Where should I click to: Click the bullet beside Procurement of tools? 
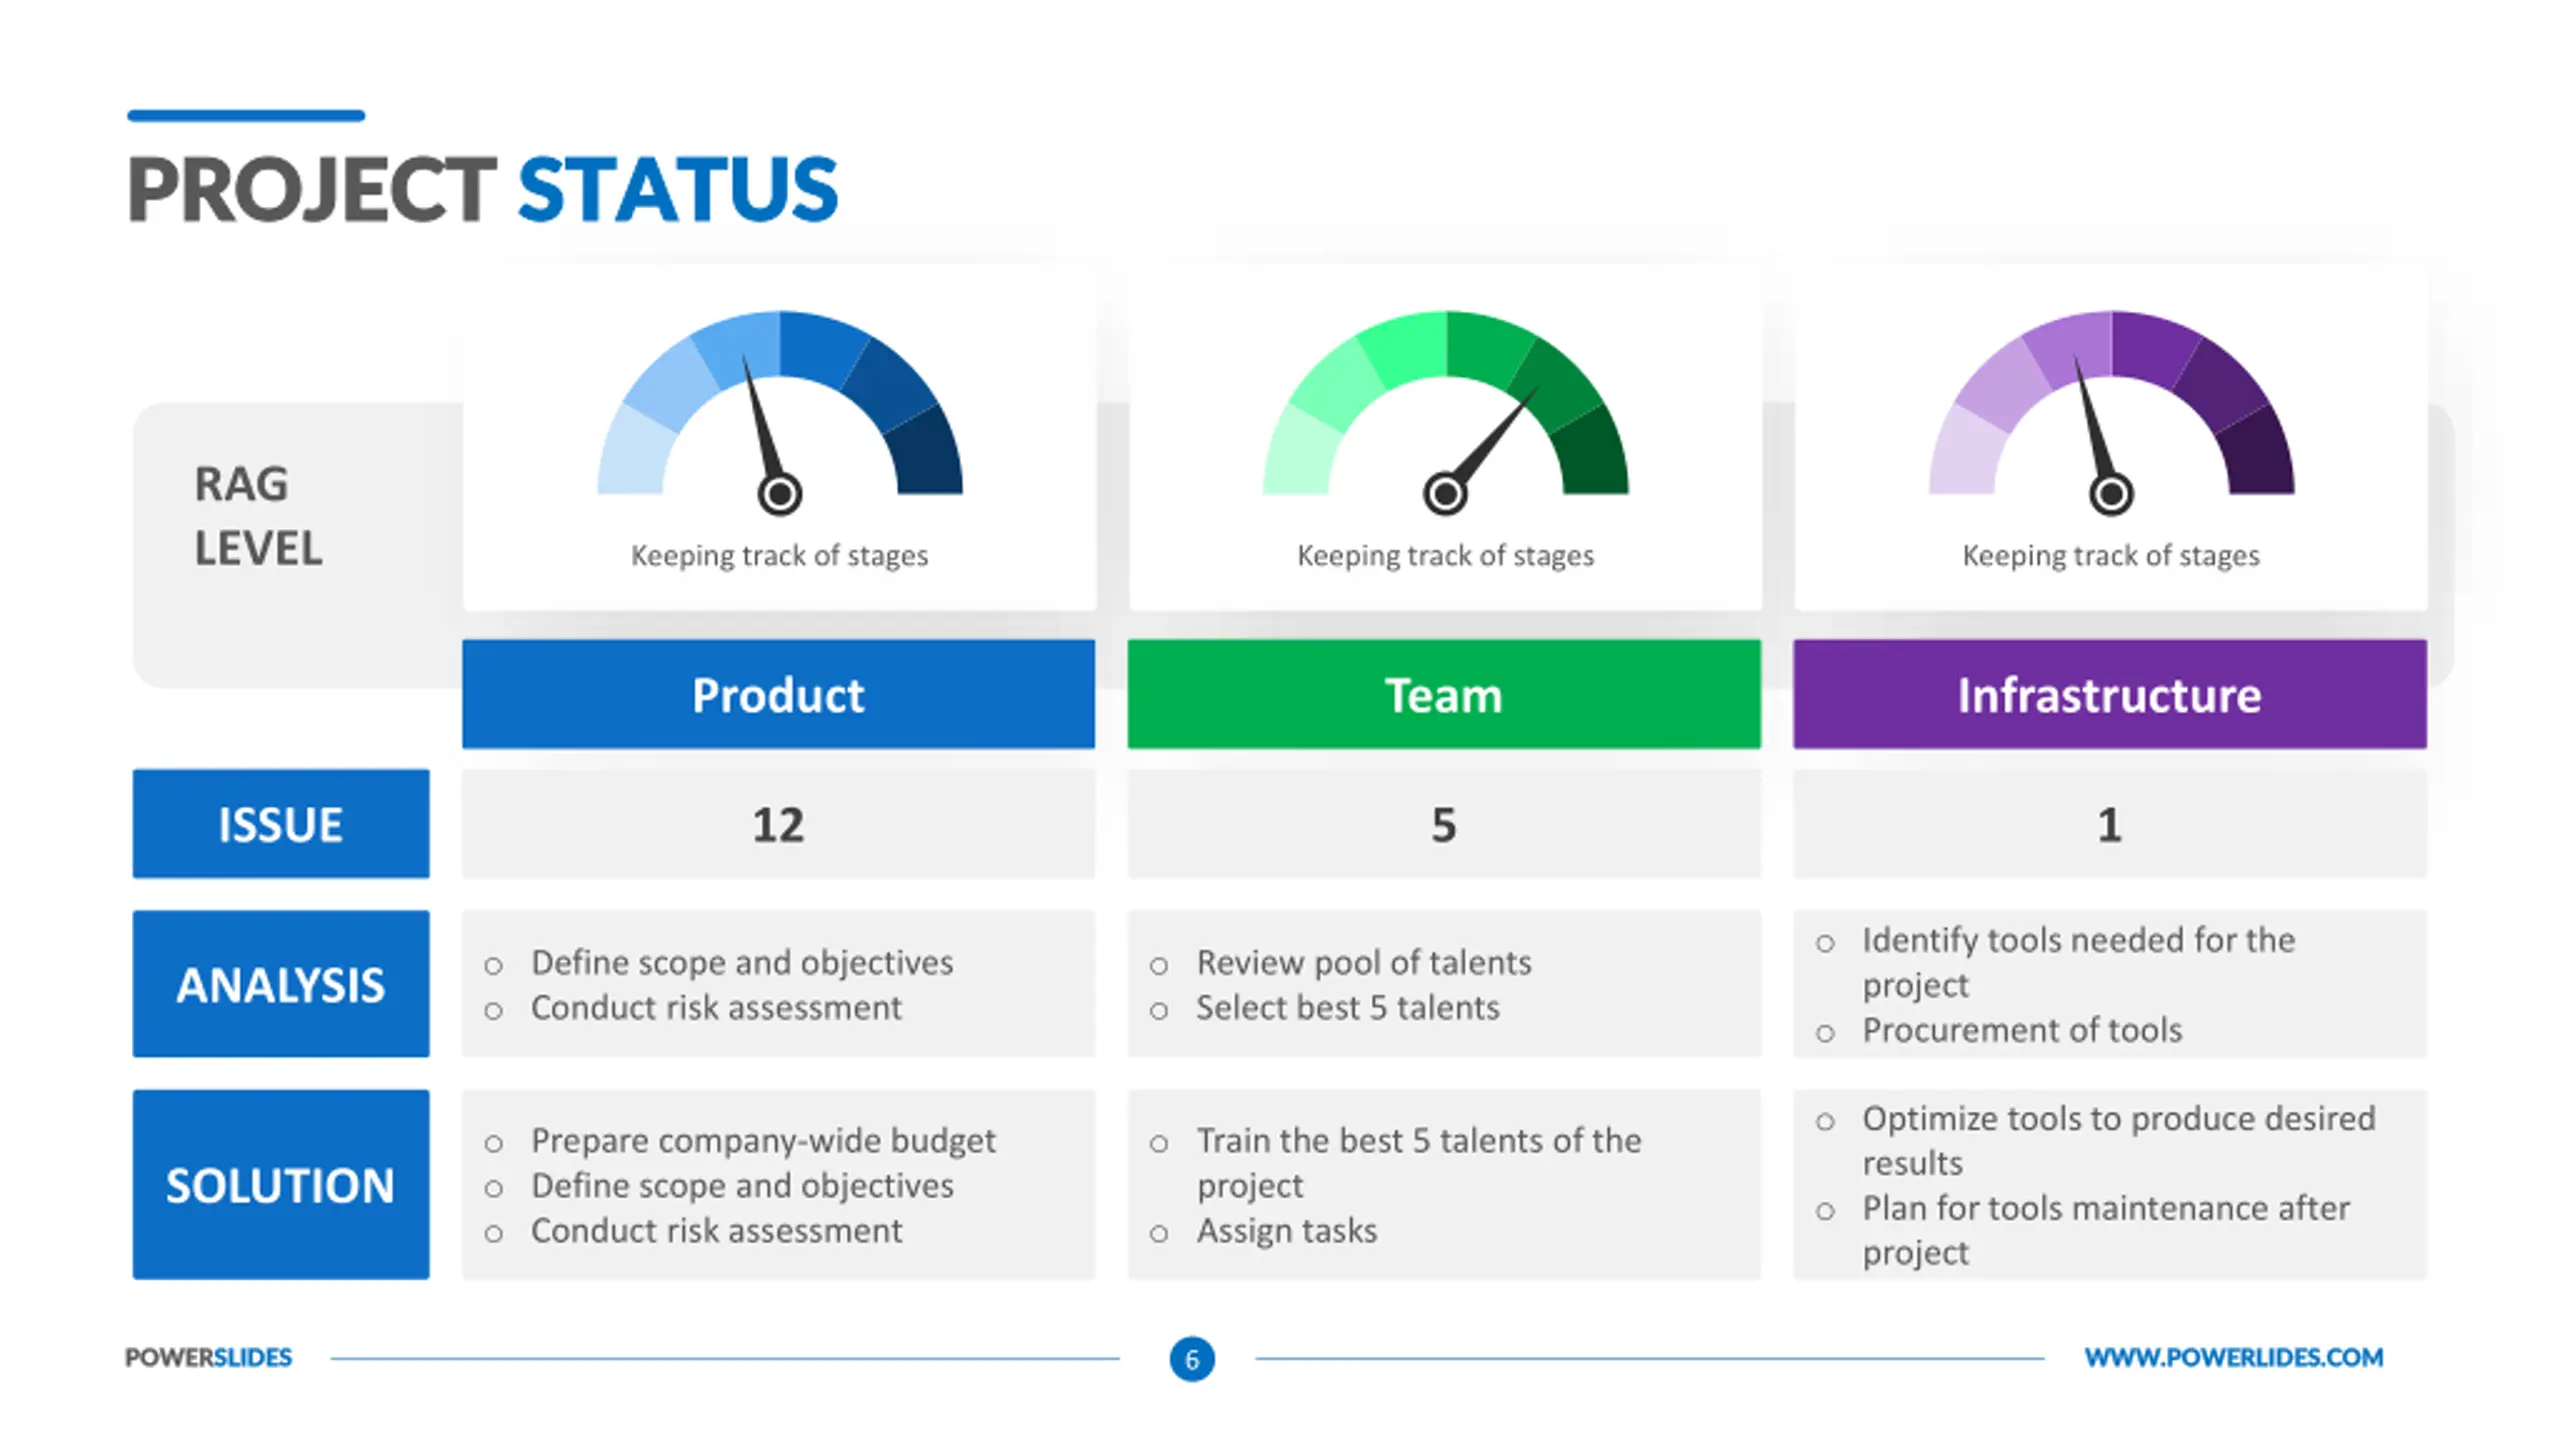point(1825,1033)
